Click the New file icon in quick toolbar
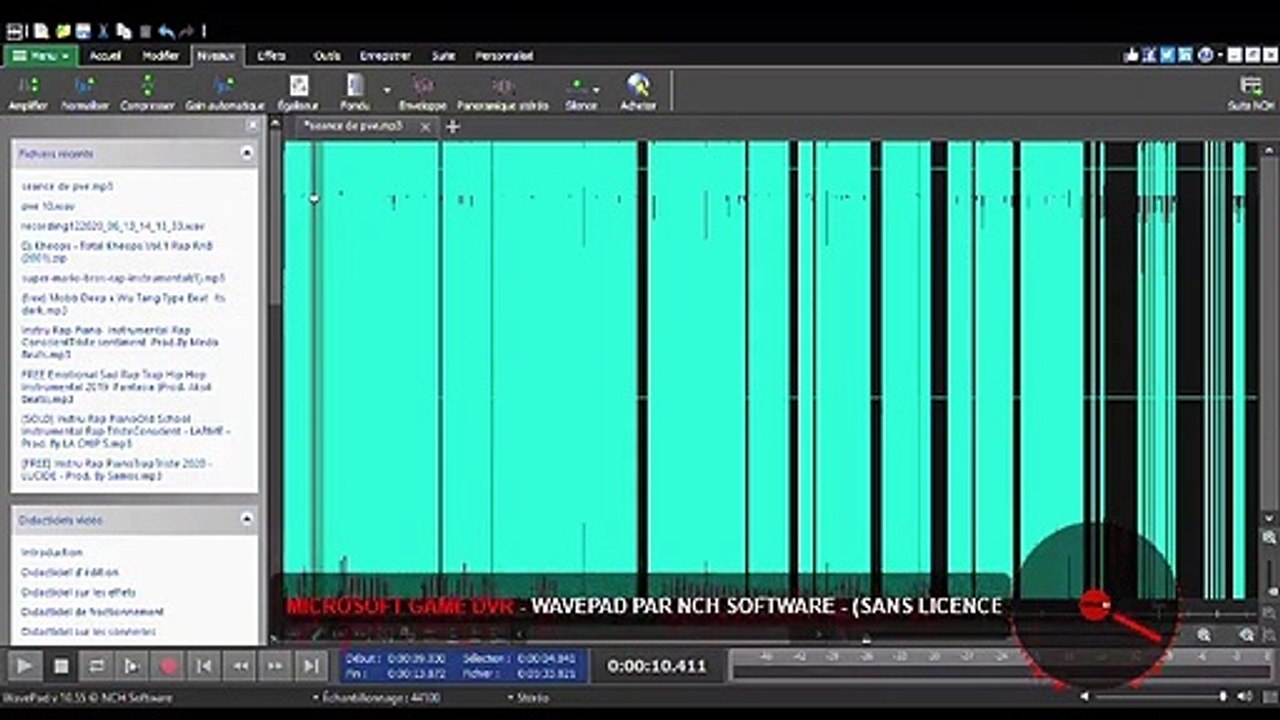Image resolution: width=1280 pixels, height=720 pixels. coord(41,31)
